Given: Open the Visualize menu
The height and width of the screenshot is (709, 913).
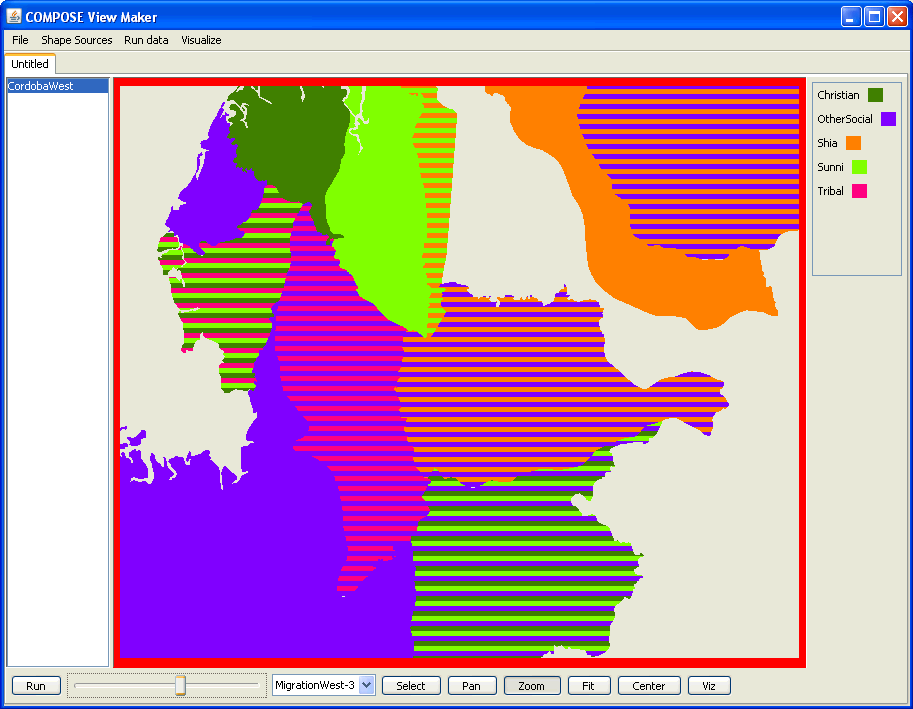Looking at the screenshot, I should point(201,40).
